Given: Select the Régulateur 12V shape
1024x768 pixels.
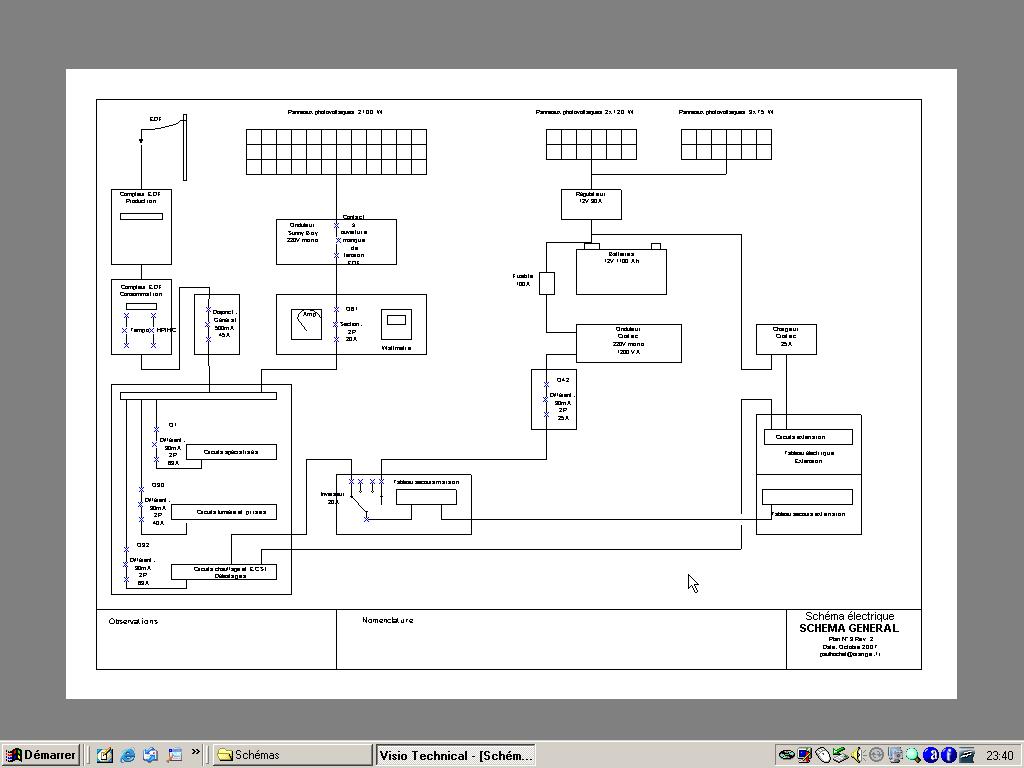Looking at the screenshot, I should coord(591,204).
